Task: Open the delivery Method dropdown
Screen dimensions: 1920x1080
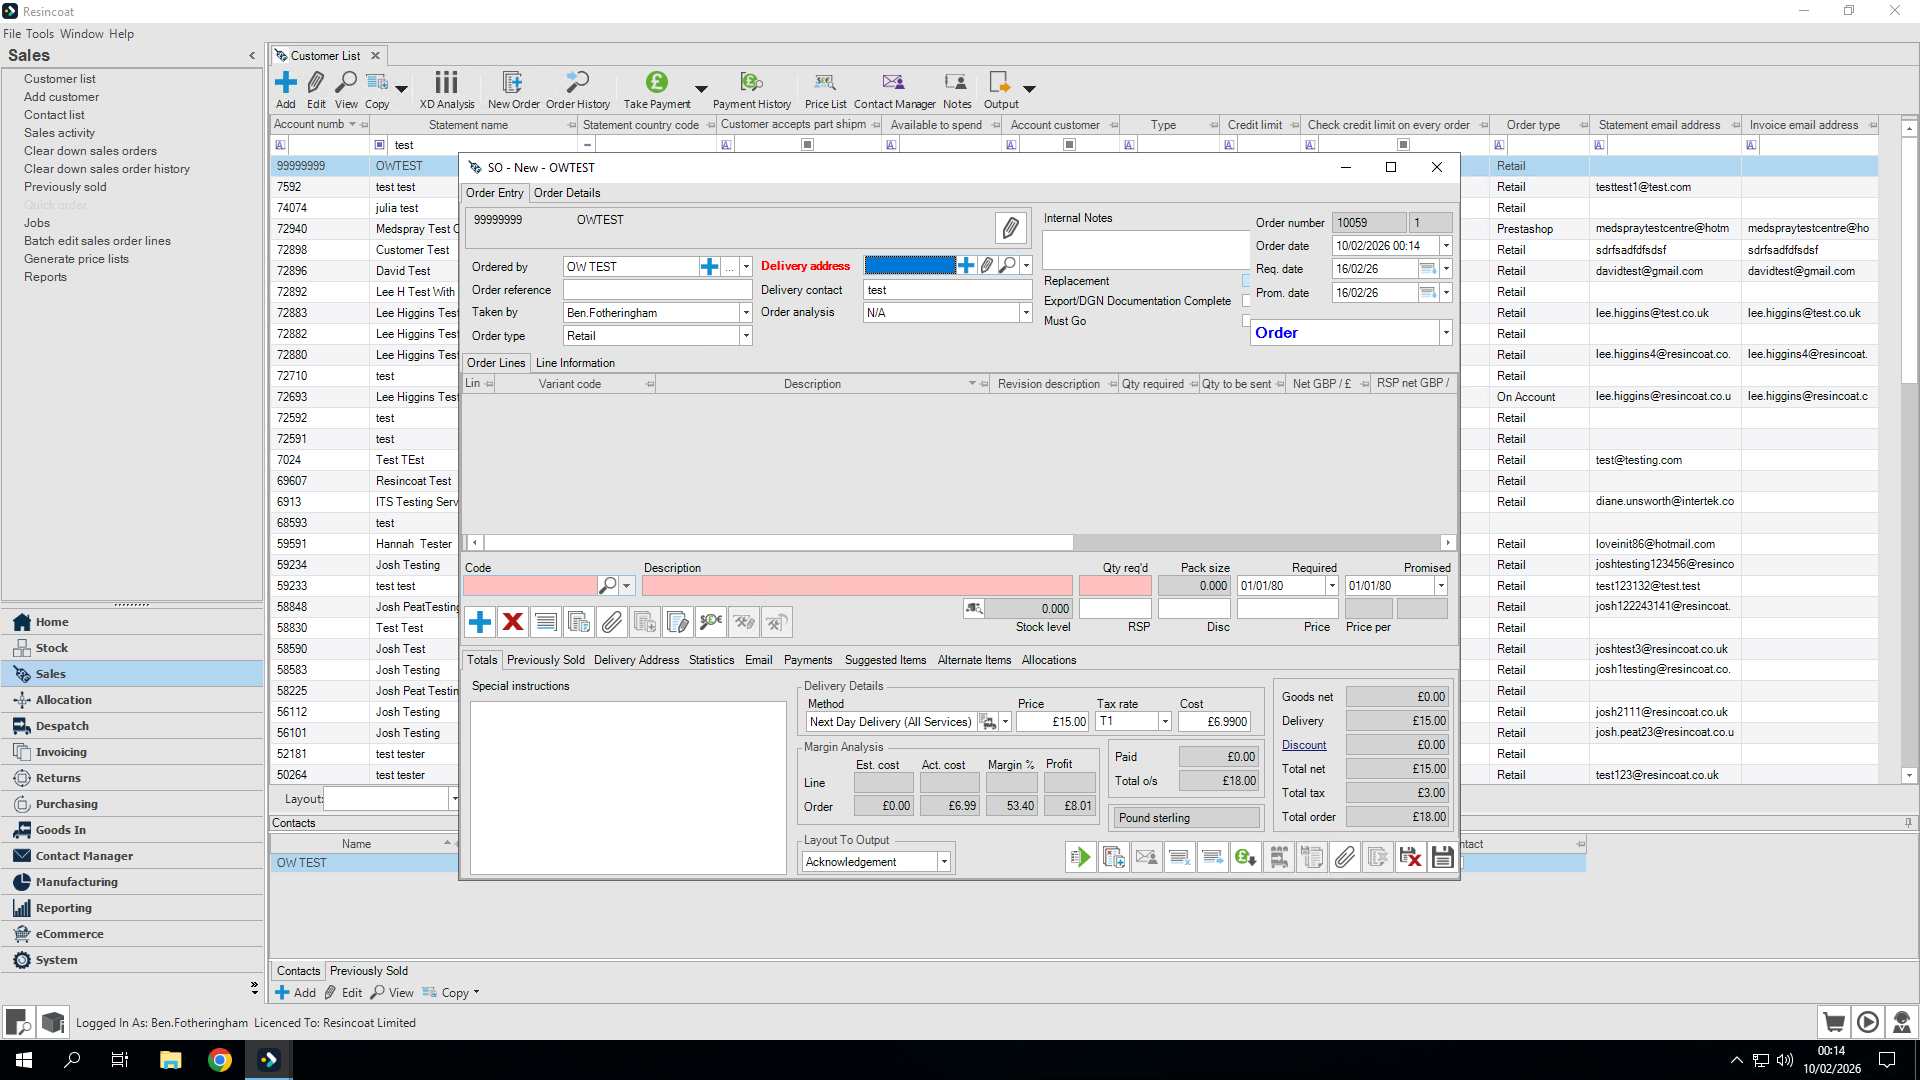Action: point(1005,722)
